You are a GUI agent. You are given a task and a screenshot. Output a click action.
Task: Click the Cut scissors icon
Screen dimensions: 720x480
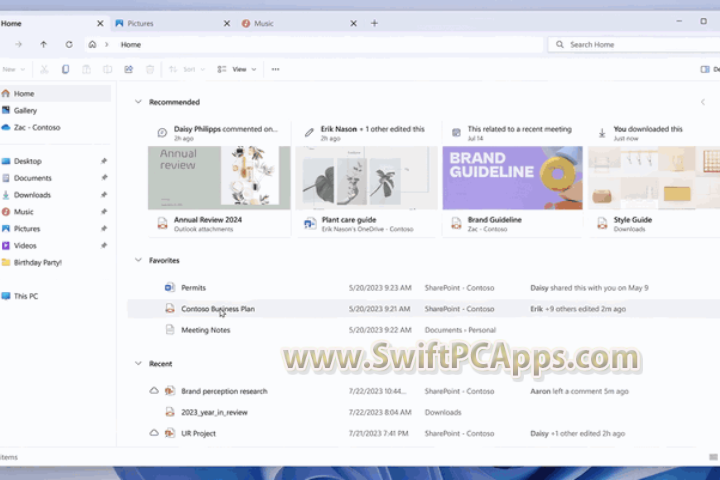point(44,69)
